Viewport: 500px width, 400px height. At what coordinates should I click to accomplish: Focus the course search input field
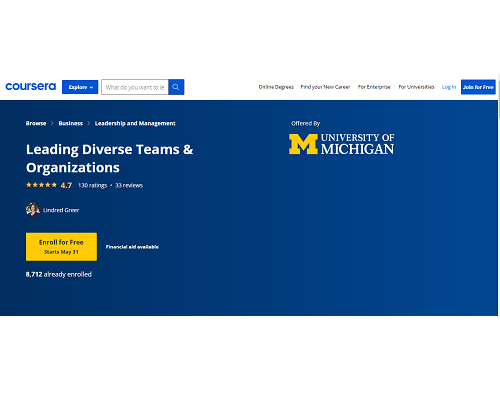(x=135, y=87)
